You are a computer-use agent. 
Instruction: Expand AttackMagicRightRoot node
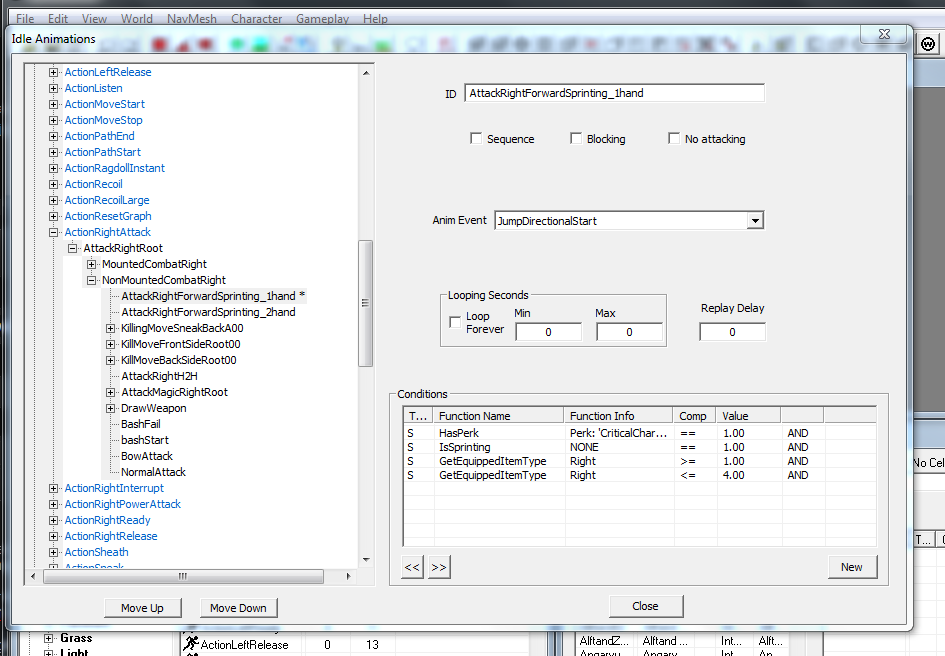(x=110, y=393)
